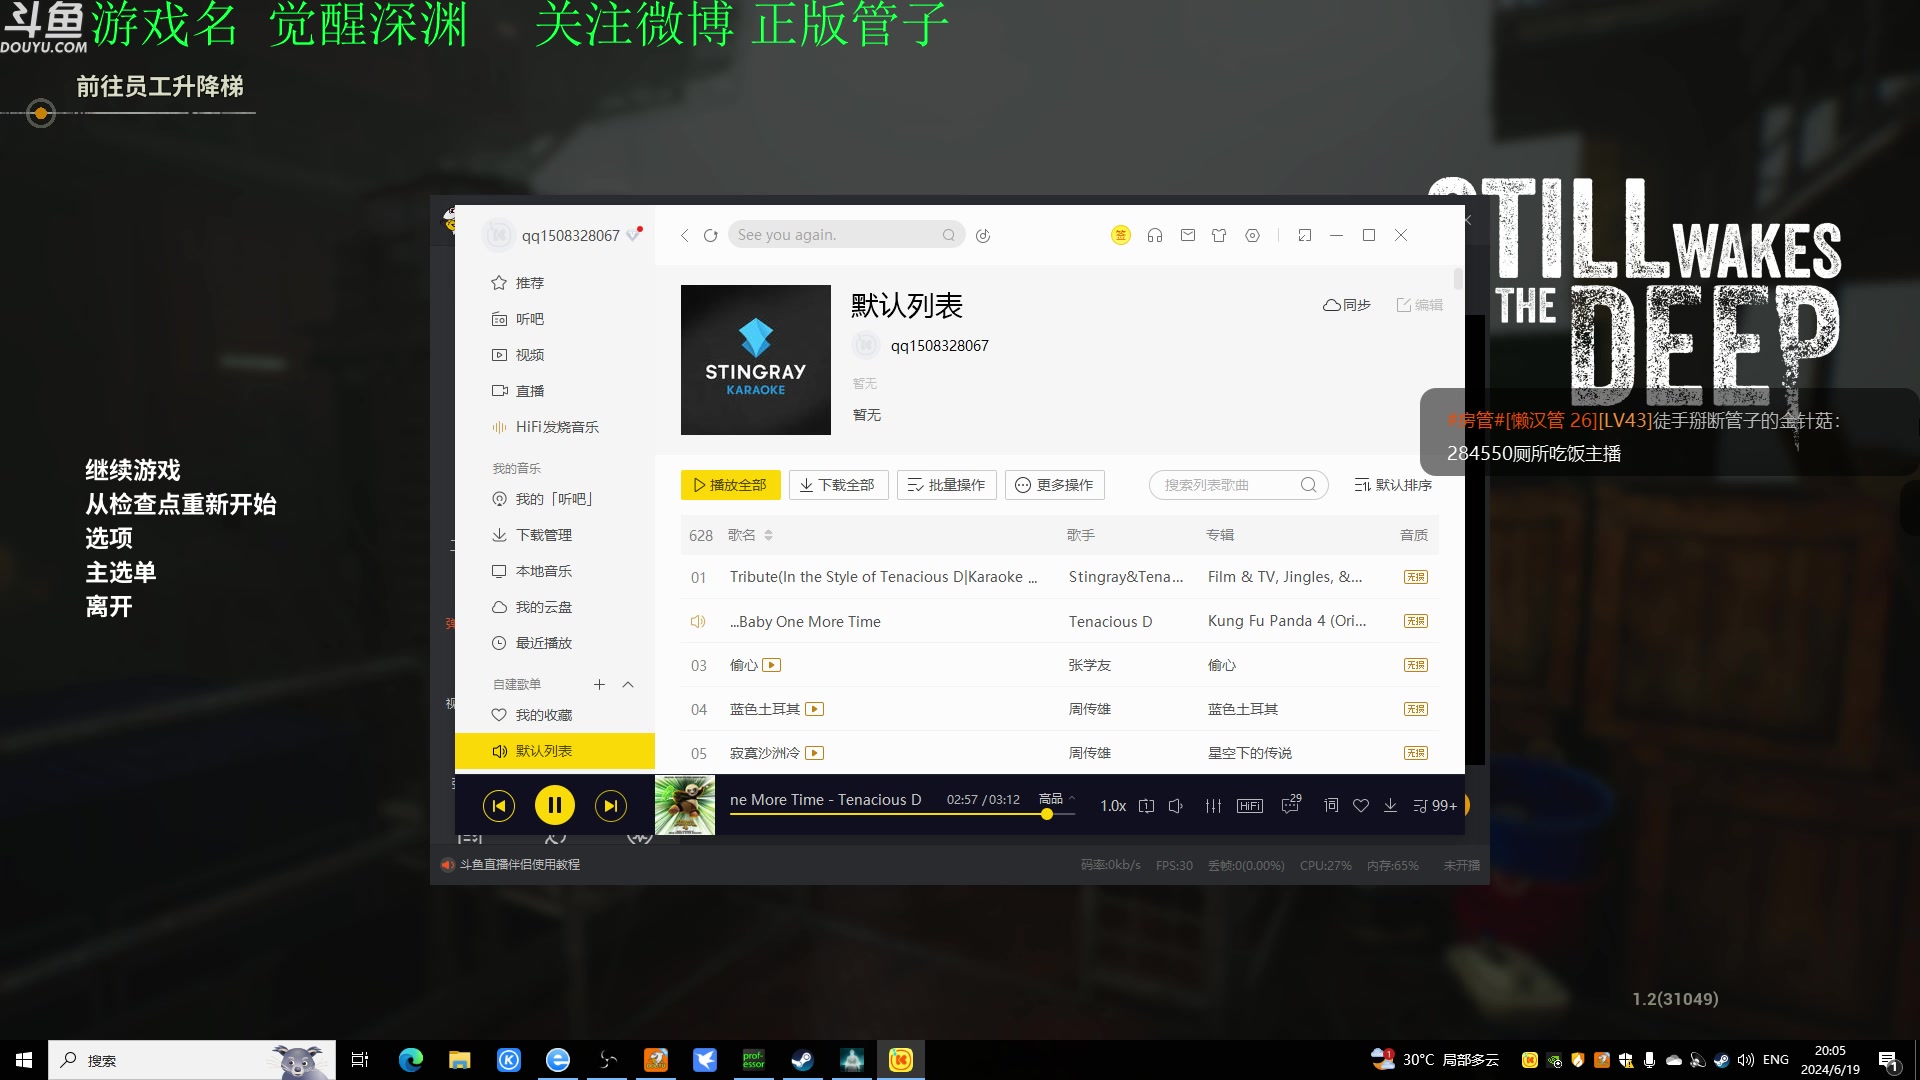Click the 同步 sync button
The image size is (1920, 1080).
(x=1346, y=305)
